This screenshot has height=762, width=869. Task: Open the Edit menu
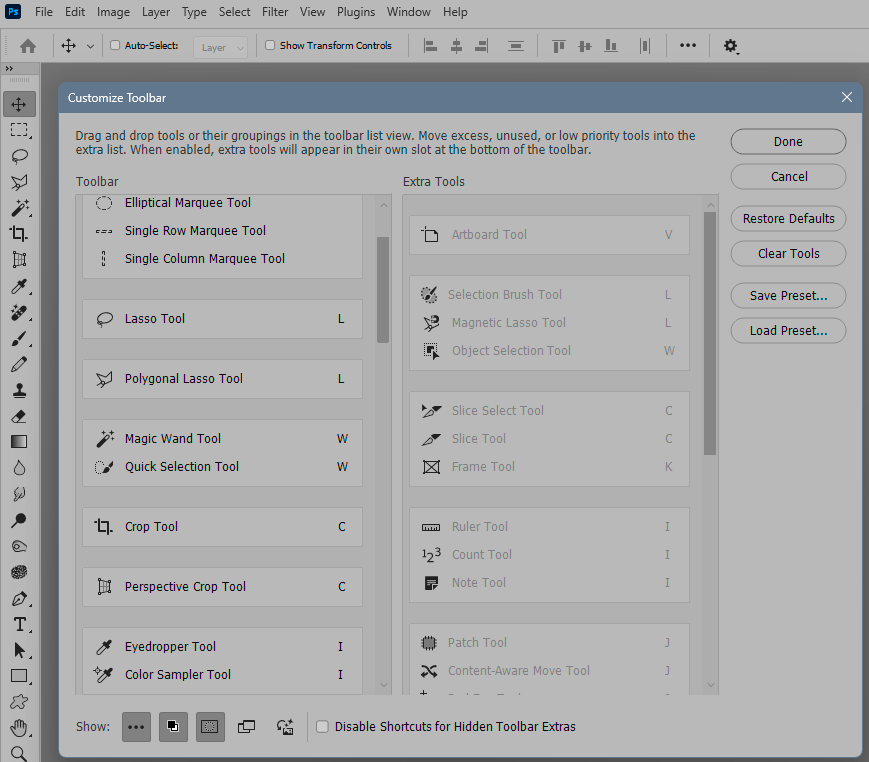click(x=75, y=12)
